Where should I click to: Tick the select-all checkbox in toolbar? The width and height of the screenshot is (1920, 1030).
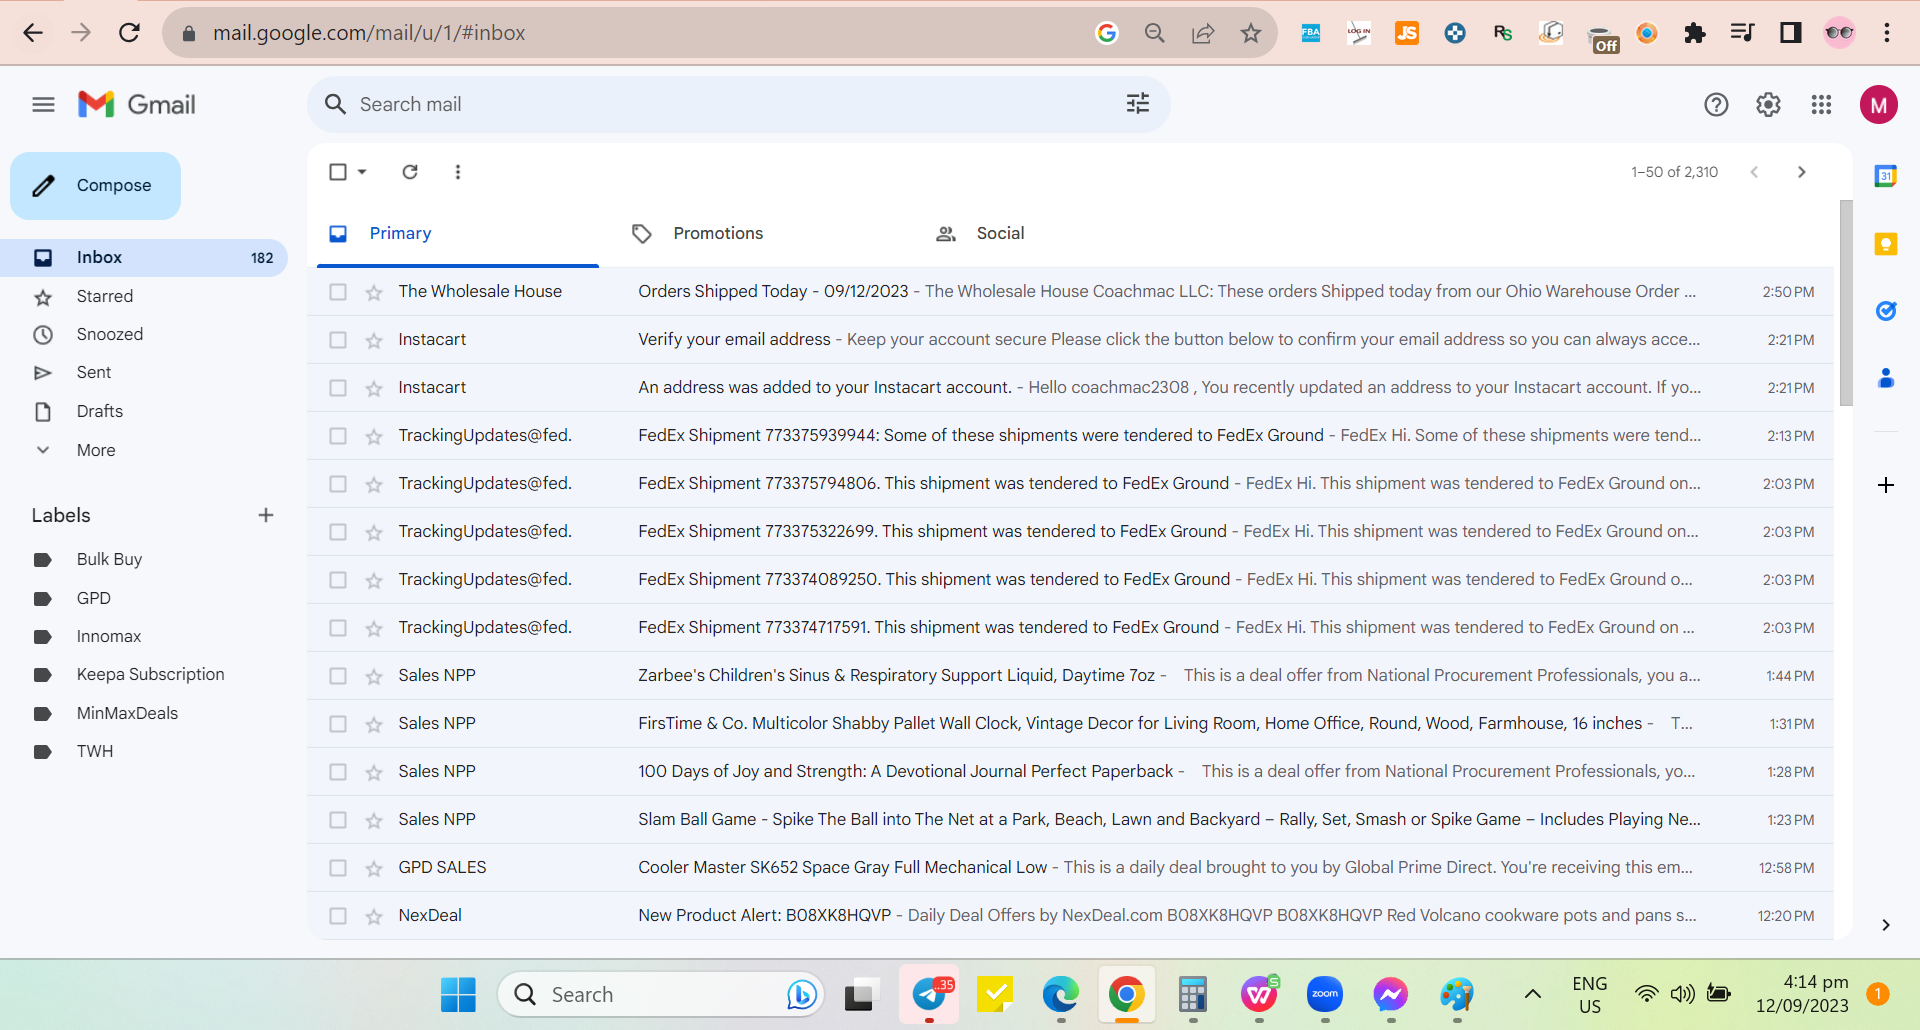click(x=338, y=172)
